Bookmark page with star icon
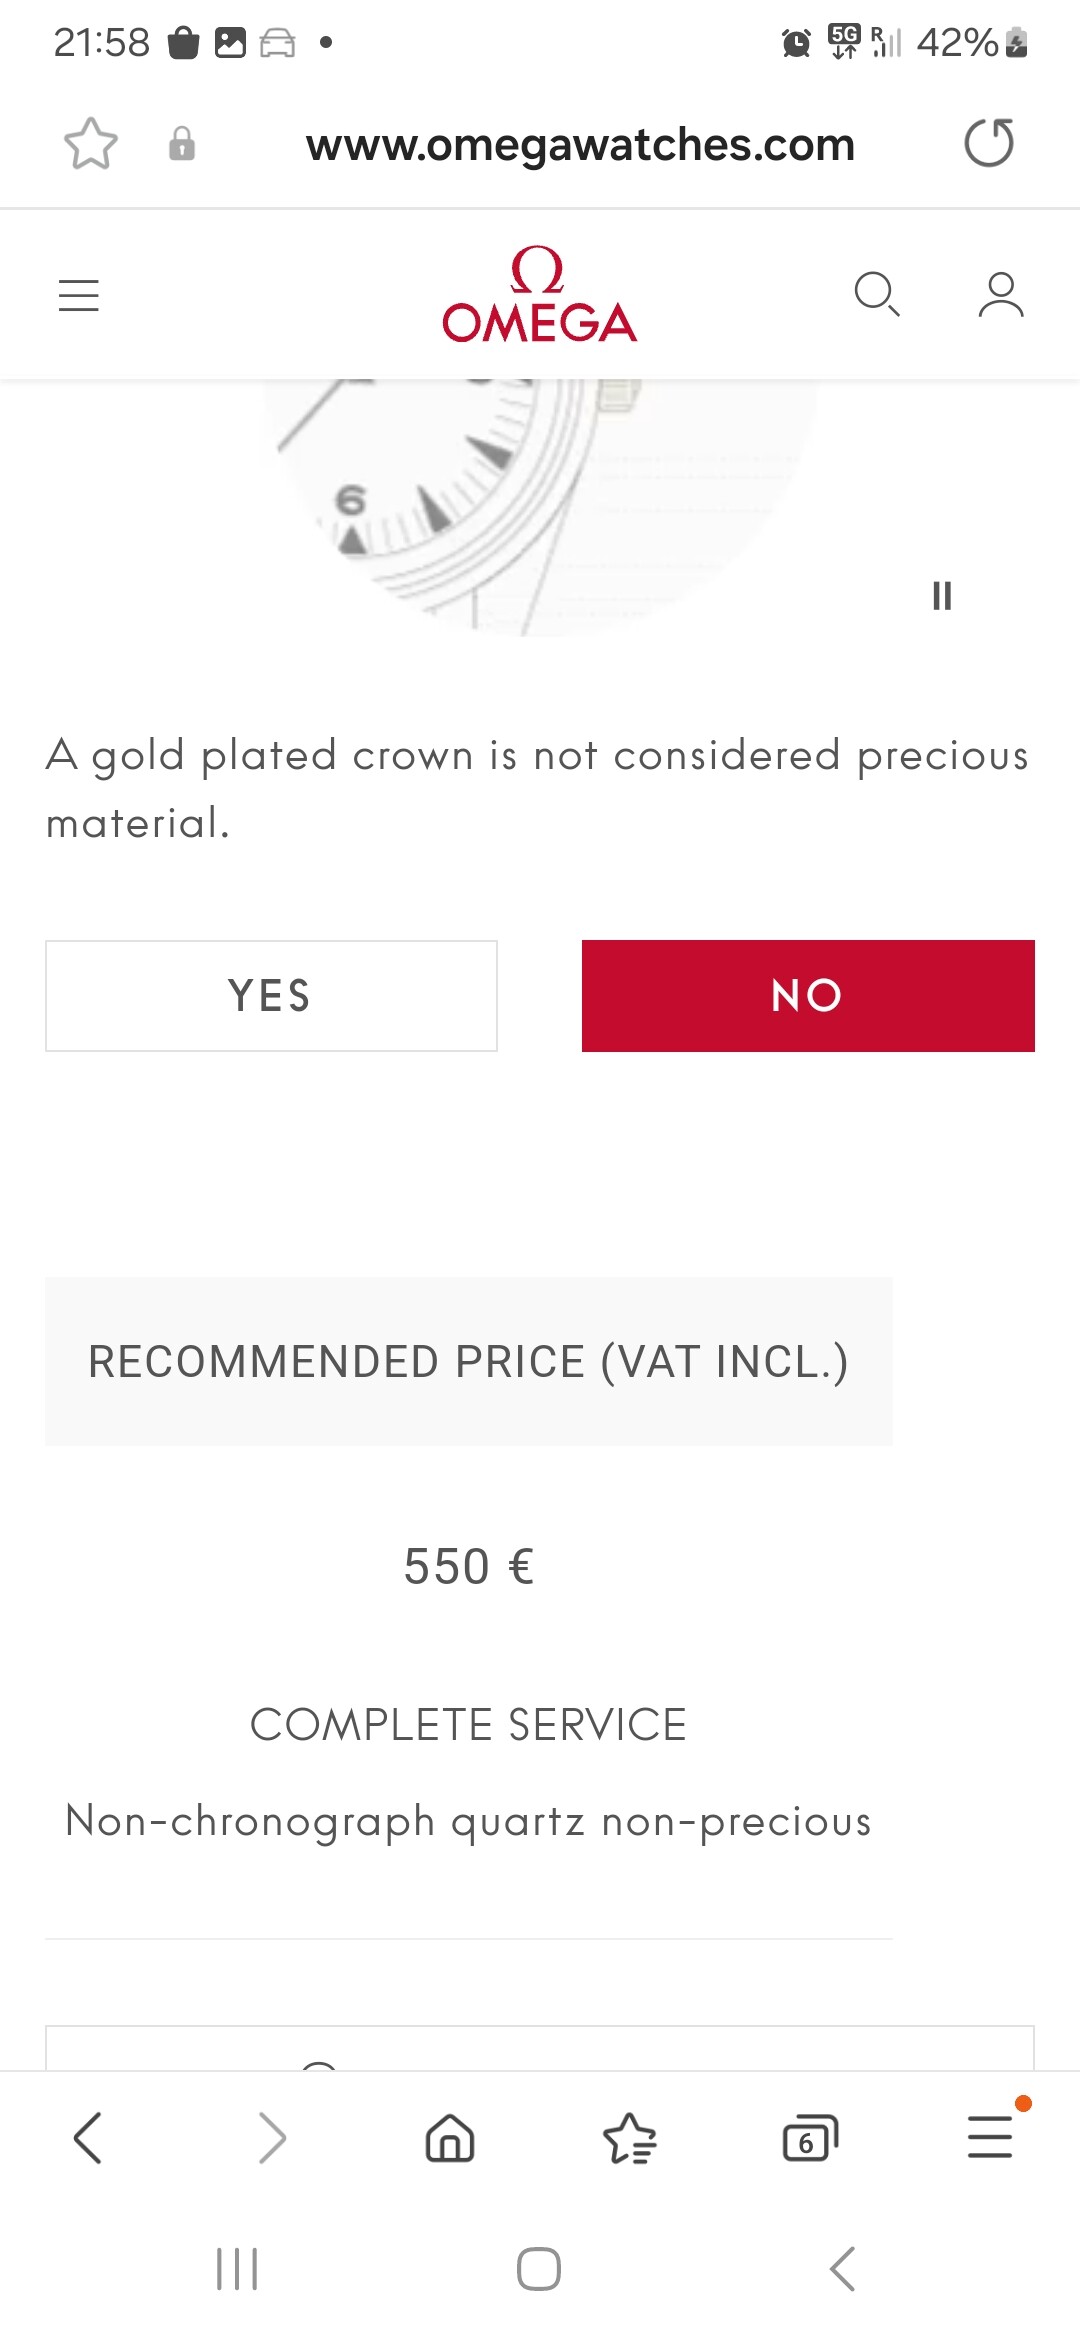The width and height of the screenshot is (1080, 2340). pos(91,144)
